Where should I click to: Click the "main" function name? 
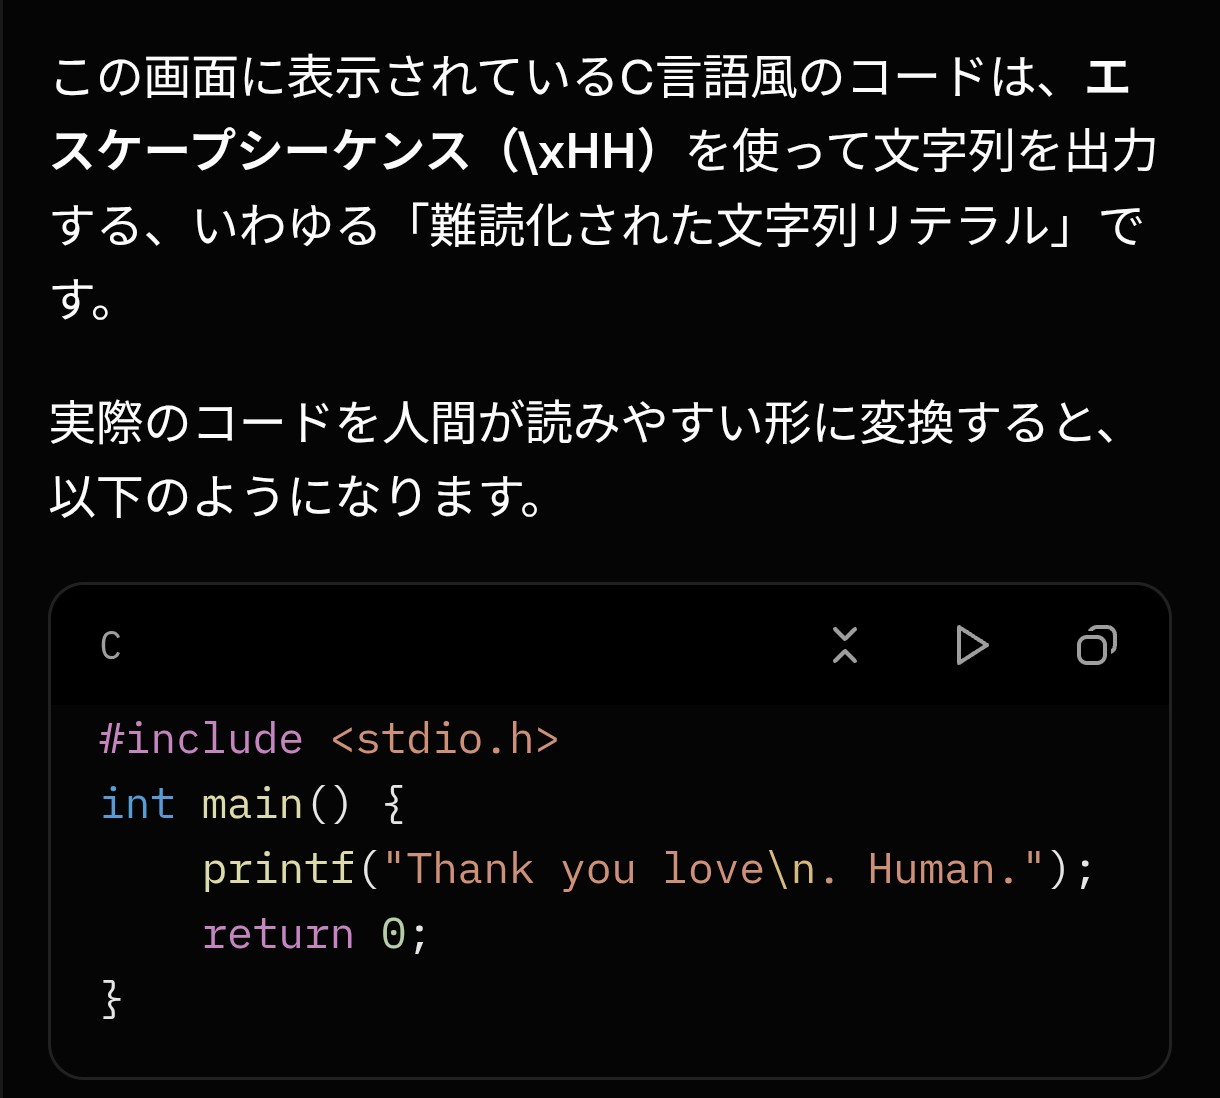[252, 805]
